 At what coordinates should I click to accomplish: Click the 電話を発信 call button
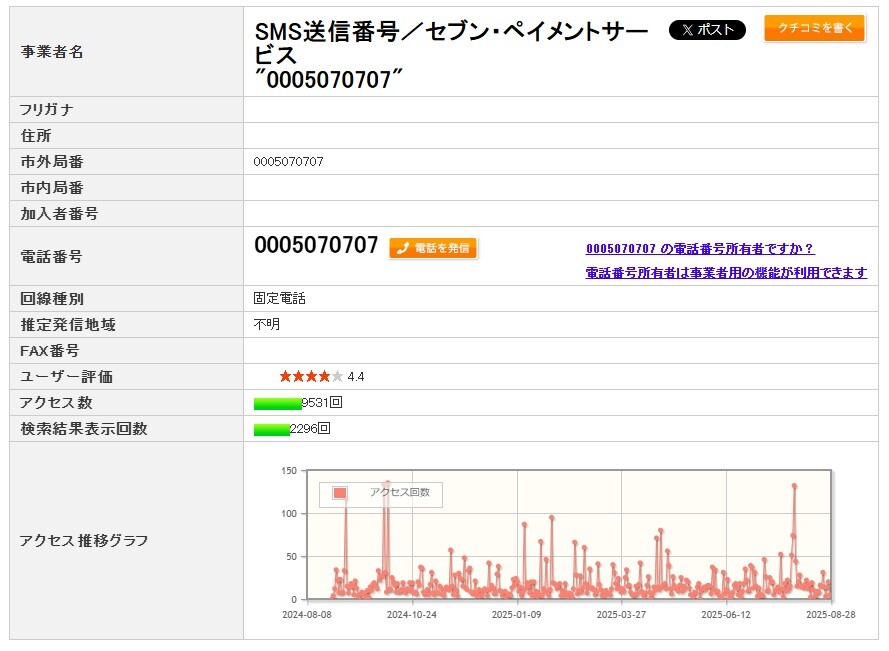(433, 248)
